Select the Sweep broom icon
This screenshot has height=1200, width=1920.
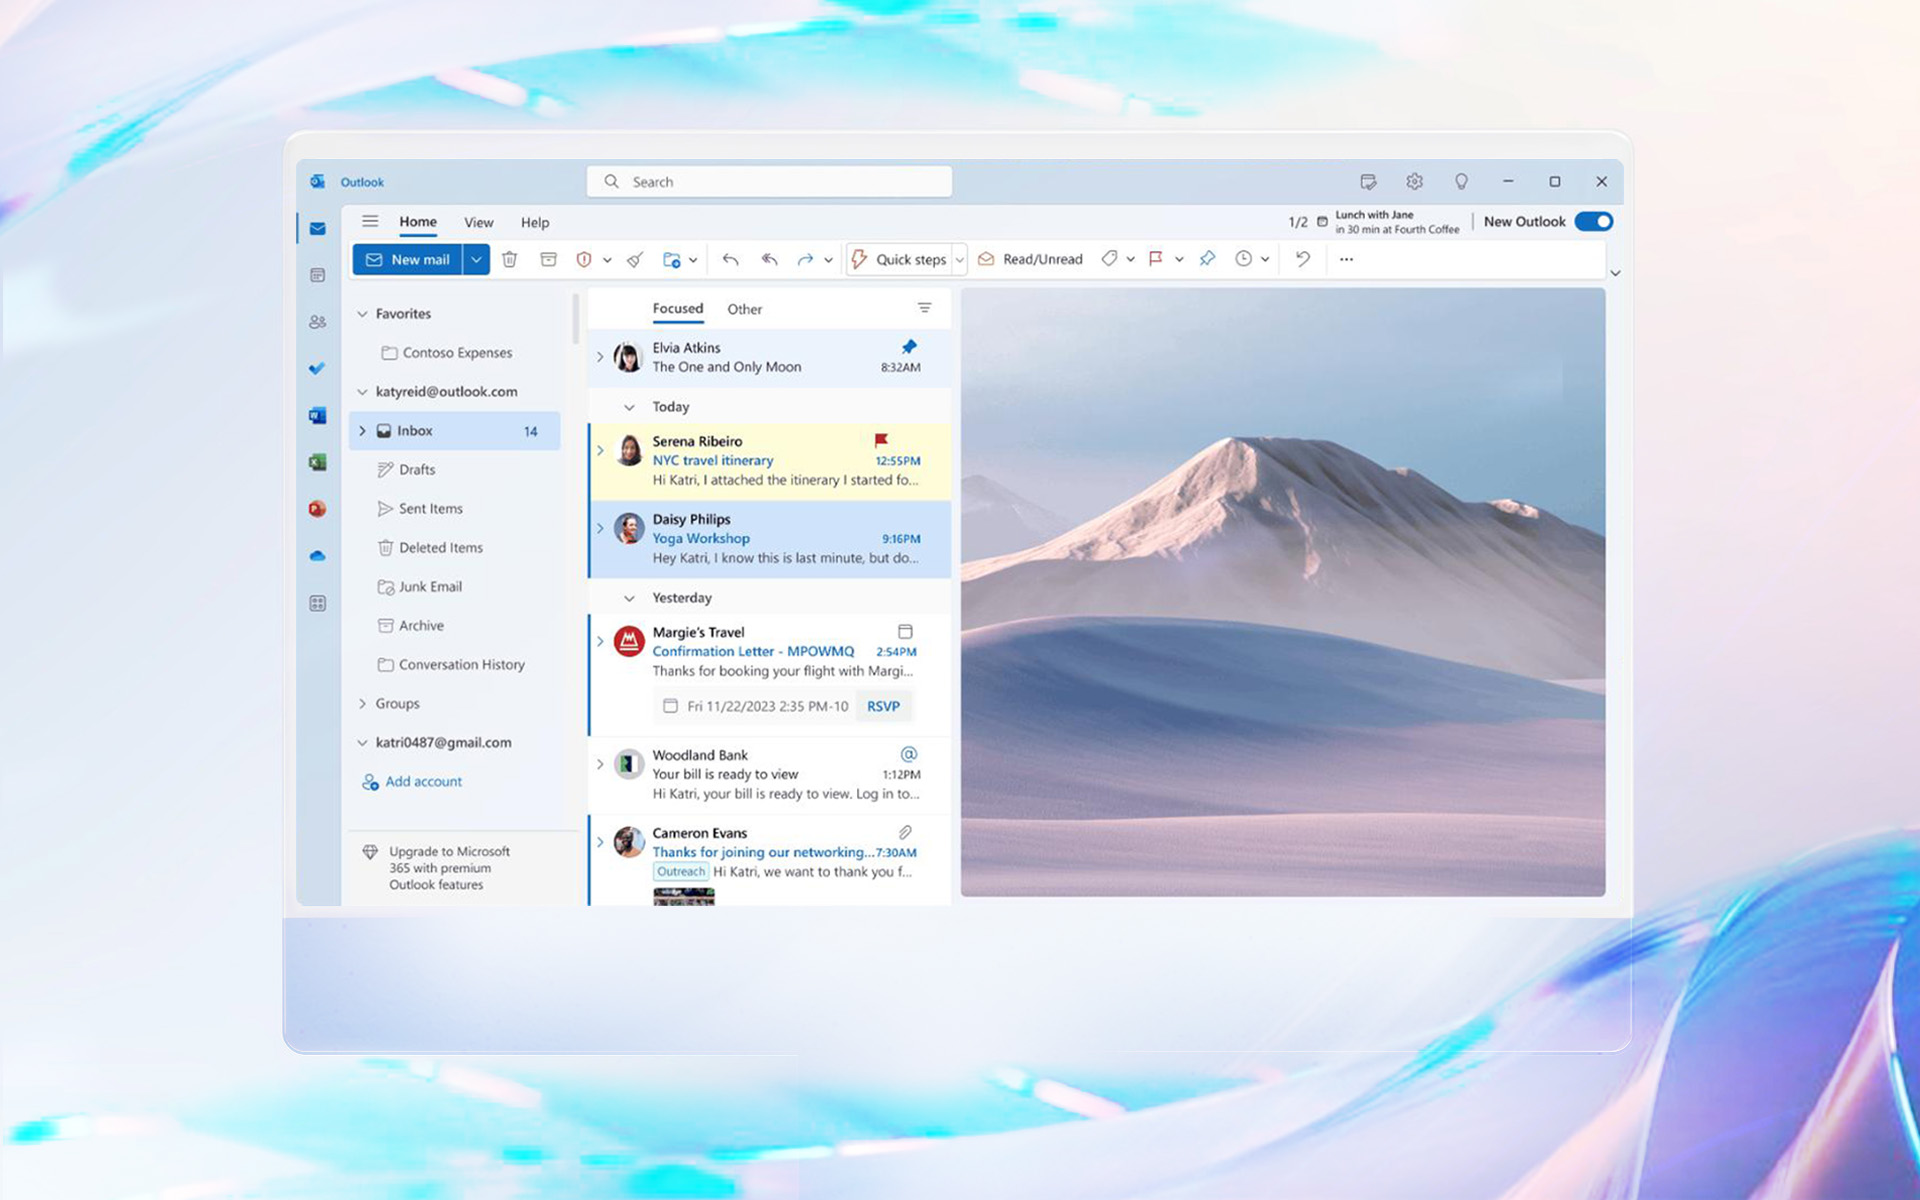click(x=634, y=259)
